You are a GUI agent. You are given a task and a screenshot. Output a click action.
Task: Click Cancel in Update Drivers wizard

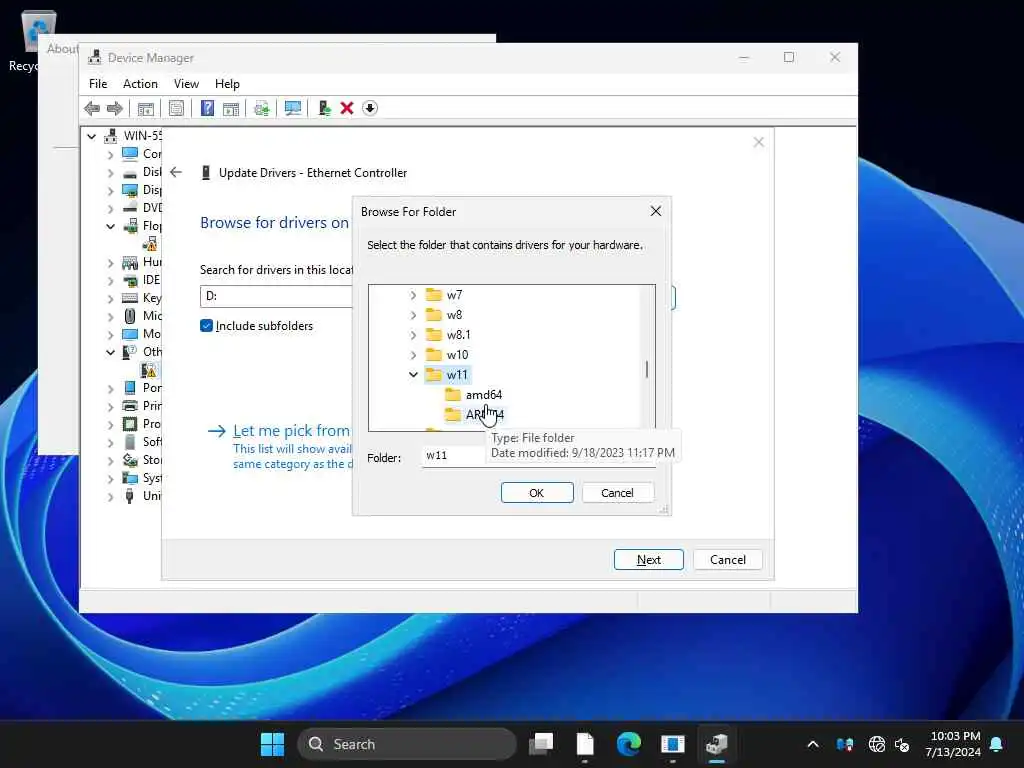tap(728, 560)
